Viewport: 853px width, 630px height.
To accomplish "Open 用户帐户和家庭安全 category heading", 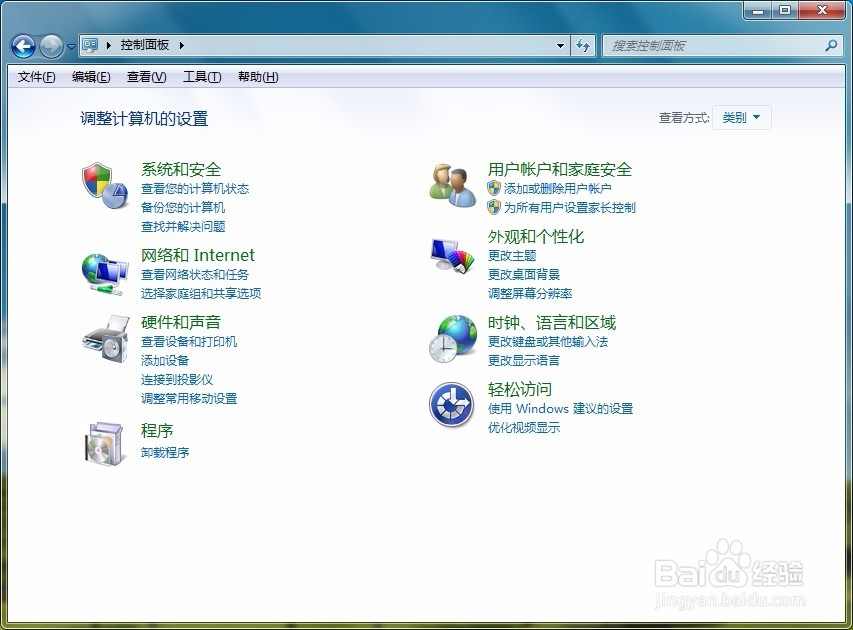I will [x=560, y=169].
